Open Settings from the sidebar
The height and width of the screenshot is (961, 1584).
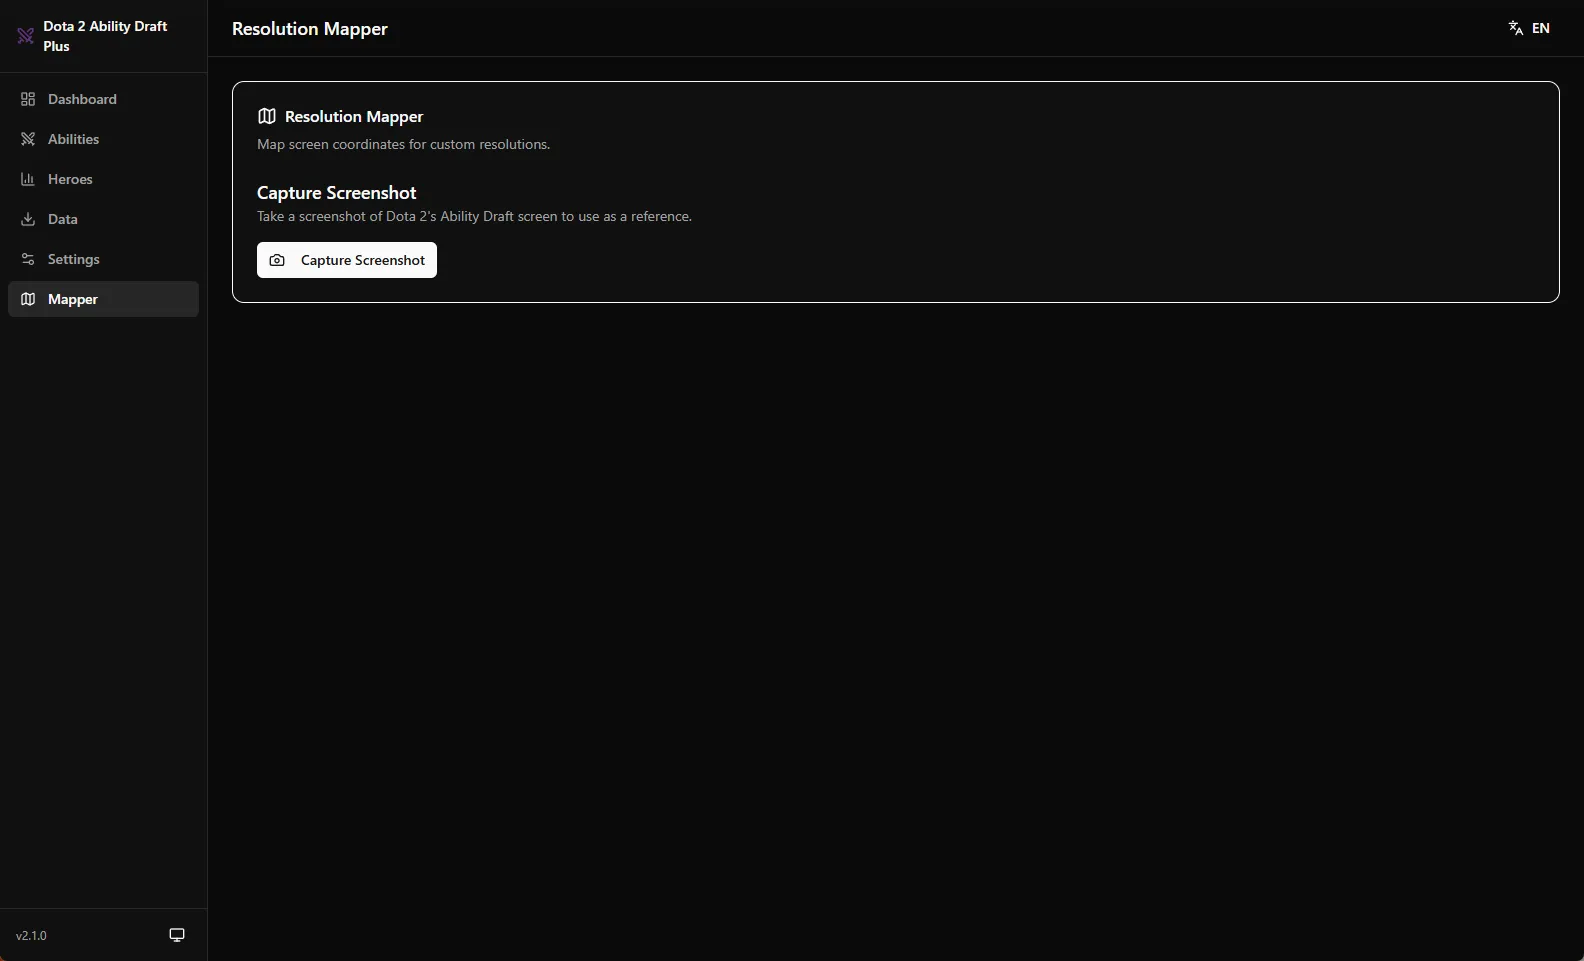(x=103, y=259)
